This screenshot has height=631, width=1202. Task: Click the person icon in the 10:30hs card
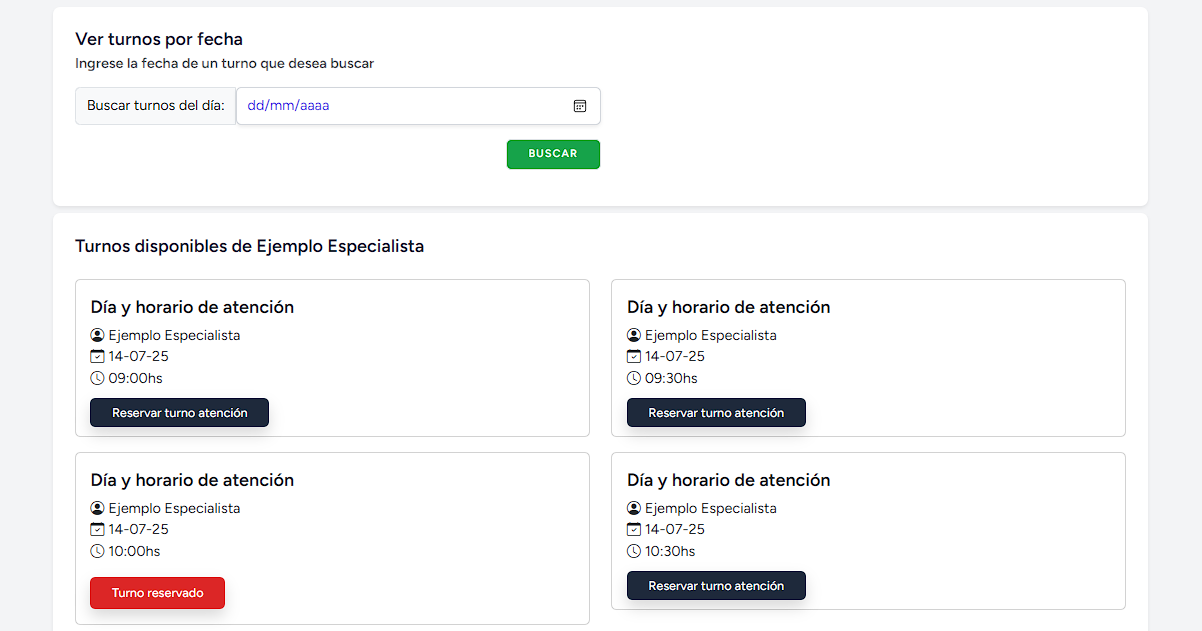[634, 509]
